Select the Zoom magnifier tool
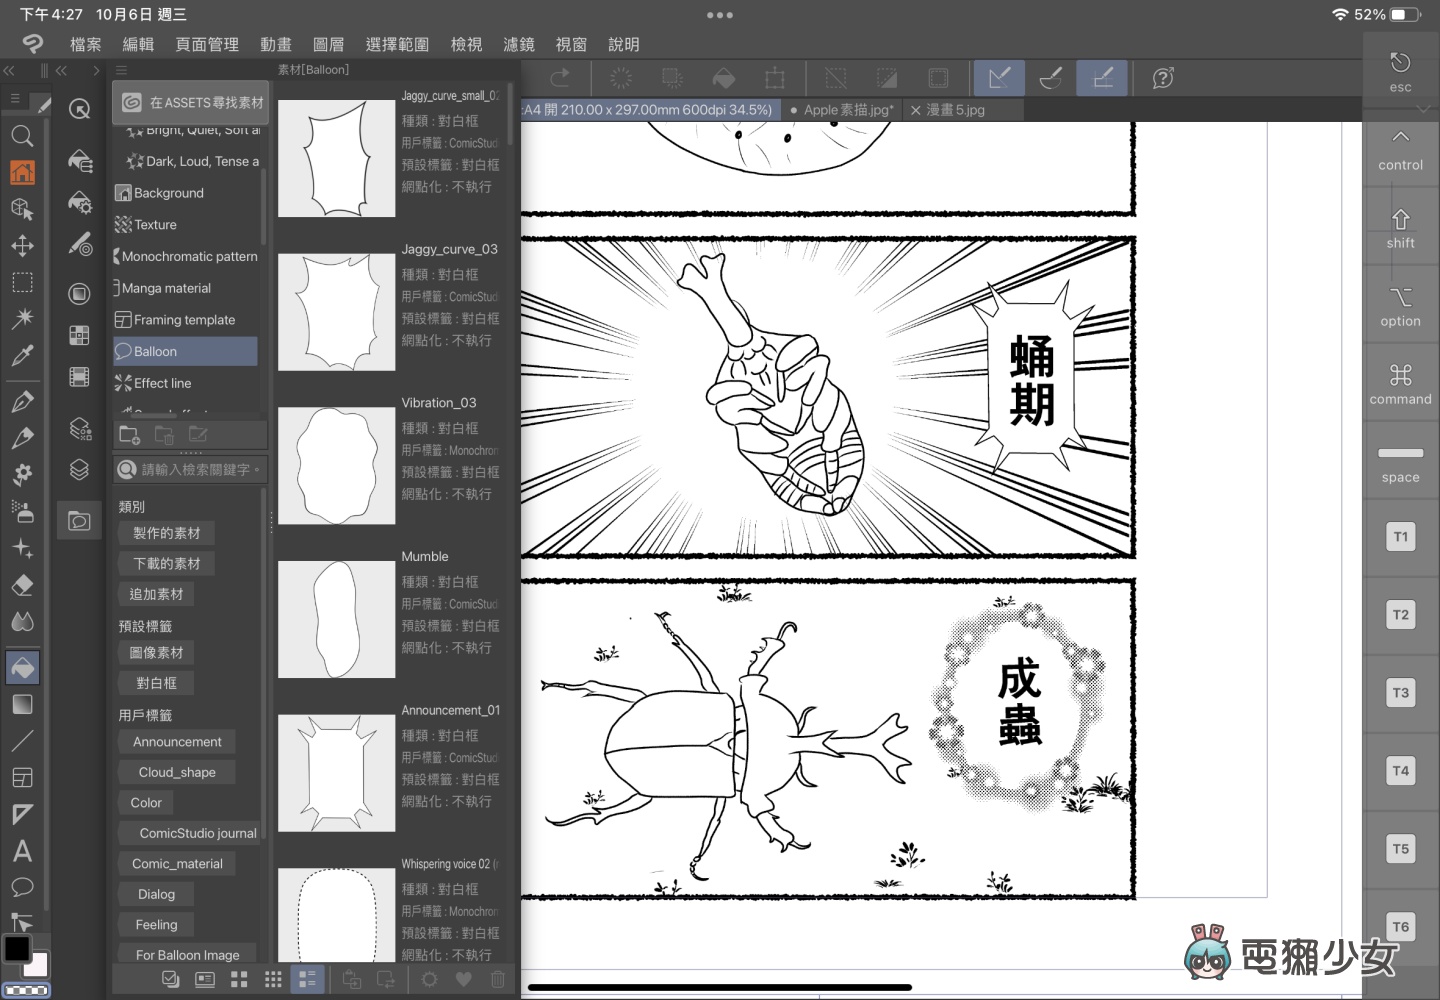 click(22, 136)
